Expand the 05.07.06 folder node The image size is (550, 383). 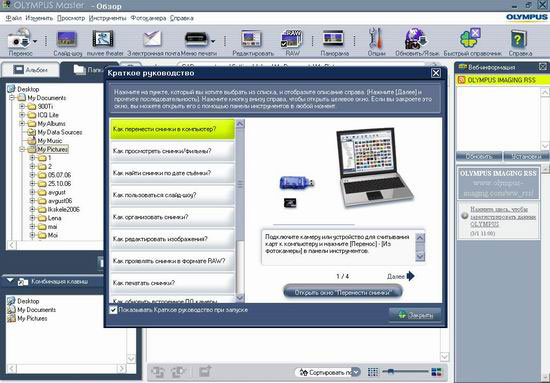click(x=33, y=175)
